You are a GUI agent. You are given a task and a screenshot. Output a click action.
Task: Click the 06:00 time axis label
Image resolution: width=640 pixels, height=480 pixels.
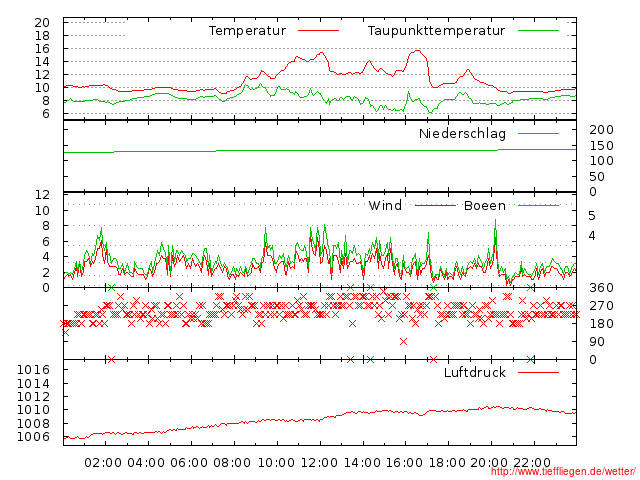click(x=189, y=463)
